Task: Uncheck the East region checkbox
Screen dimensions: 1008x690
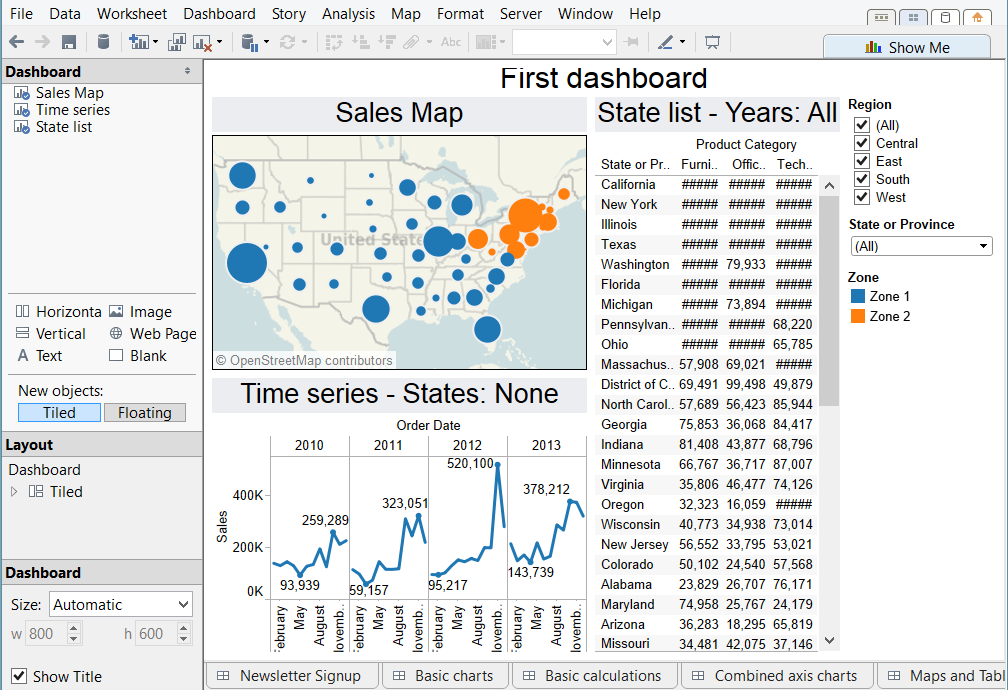Action: (x=861, y=161)
